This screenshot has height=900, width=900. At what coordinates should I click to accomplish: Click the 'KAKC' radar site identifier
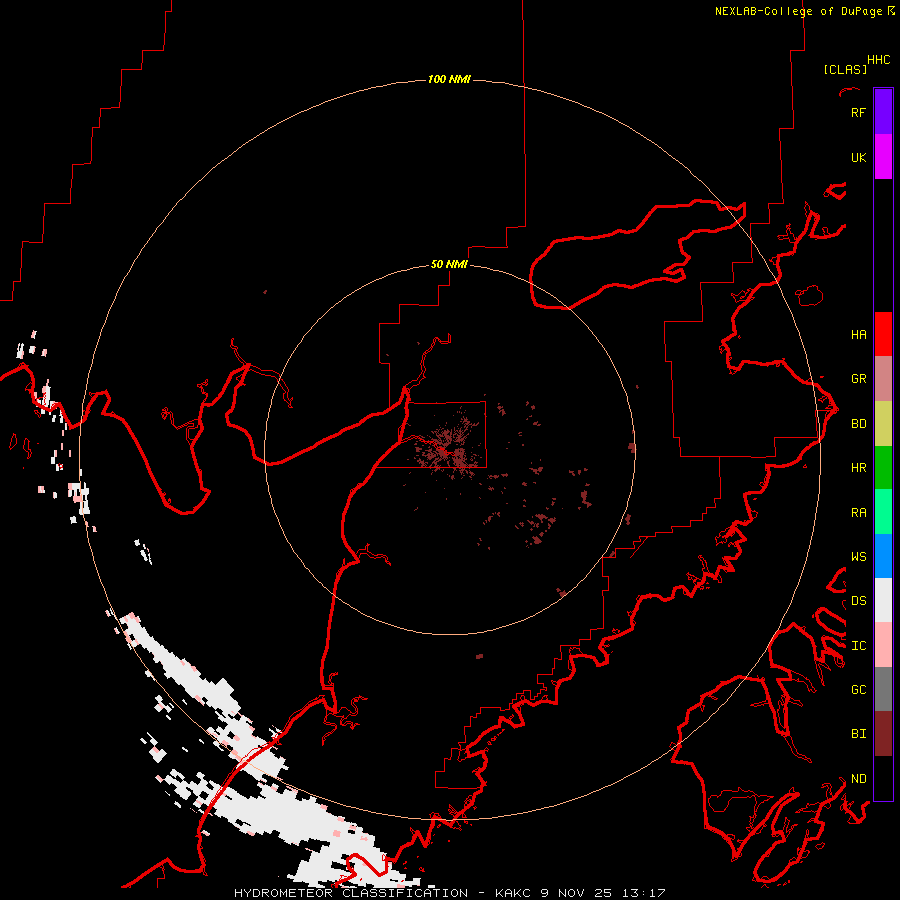(x=513, y=893)
